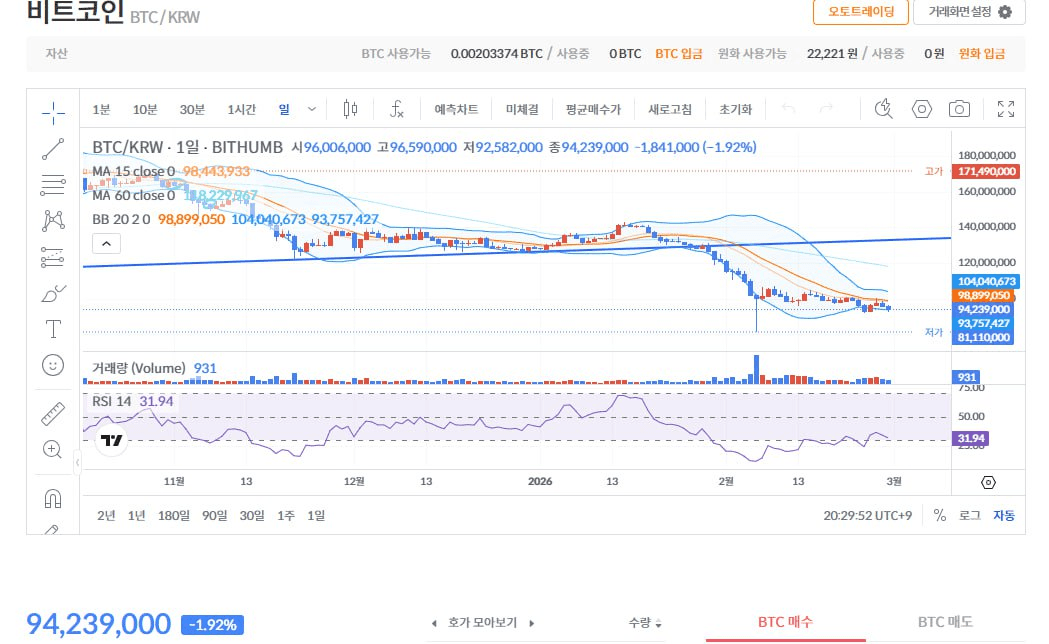Open the candle chart style dropdown
The height and width of the screenshot is (644, 1049).
[350, 108]
